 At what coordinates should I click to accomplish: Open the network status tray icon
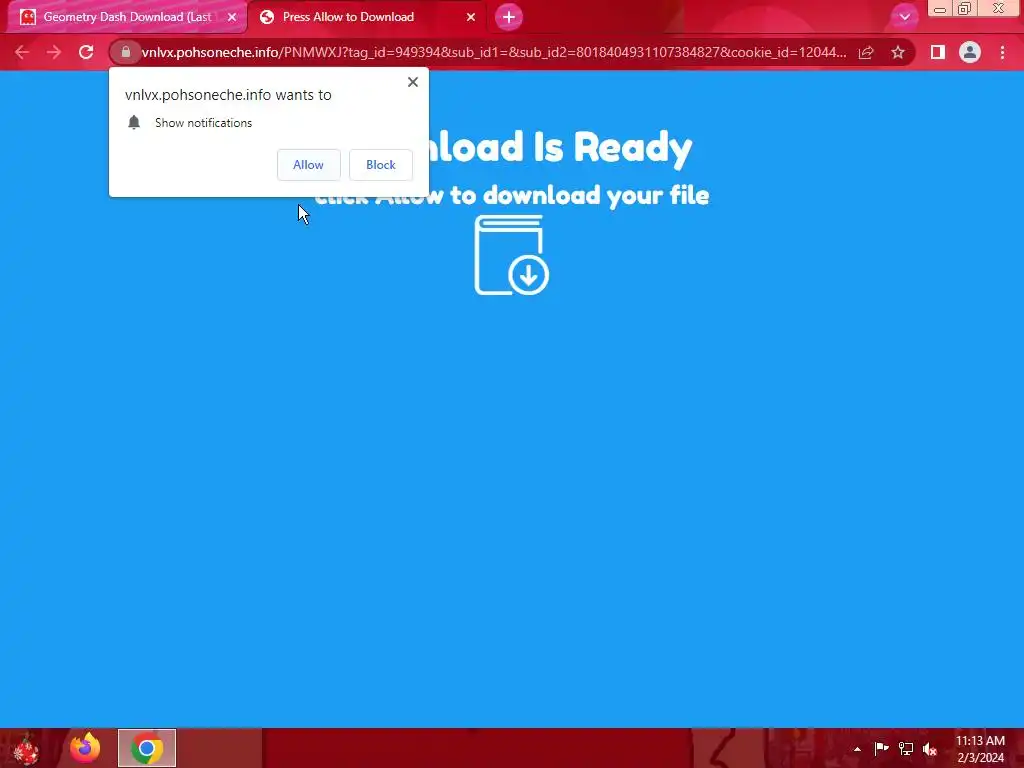[906, 748]
